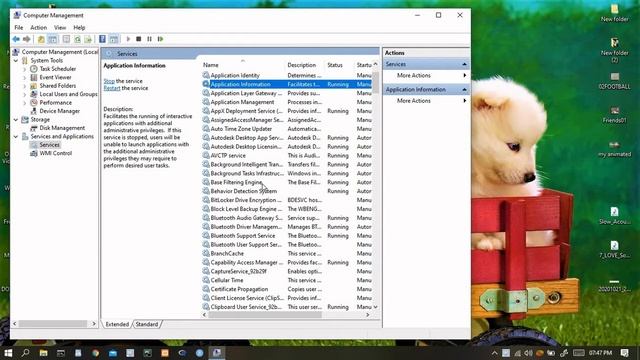Viewport: 640px width, 360px height.
Task: Open the Help menu
Action: (79, 28)
